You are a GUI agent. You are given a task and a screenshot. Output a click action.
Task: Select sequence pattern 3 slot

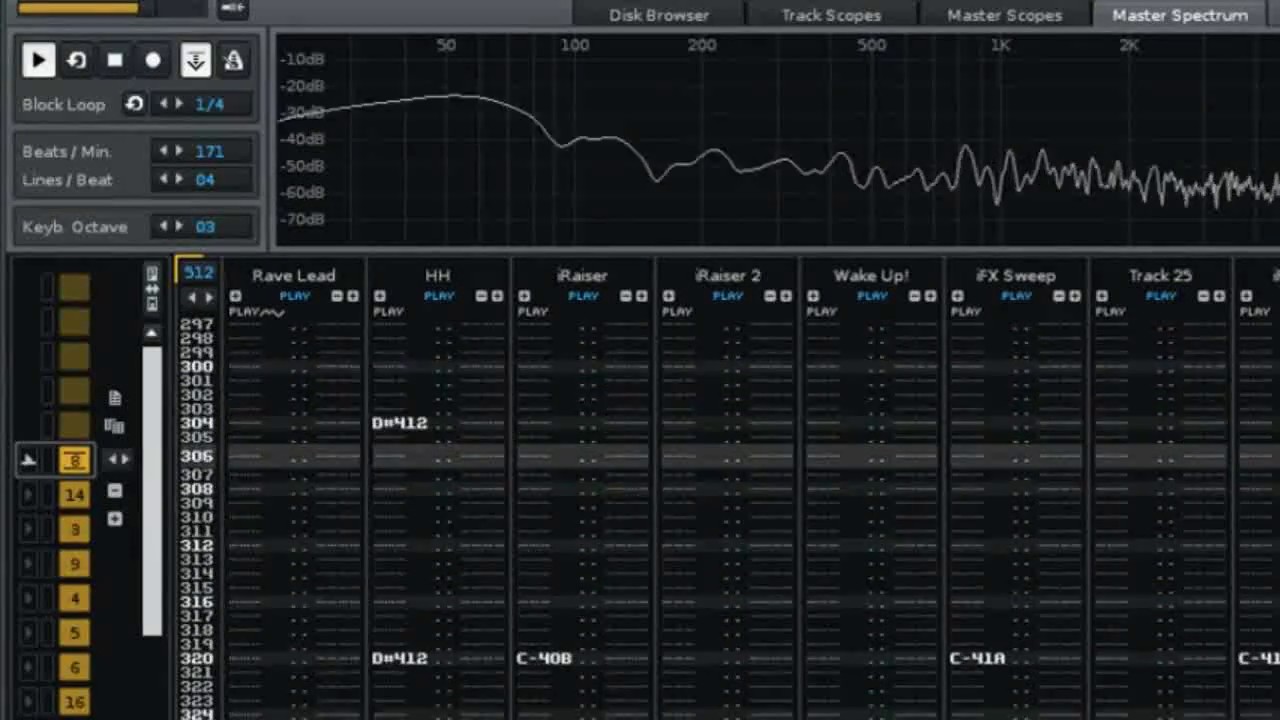pyautogui.click(x=74, y=530)
